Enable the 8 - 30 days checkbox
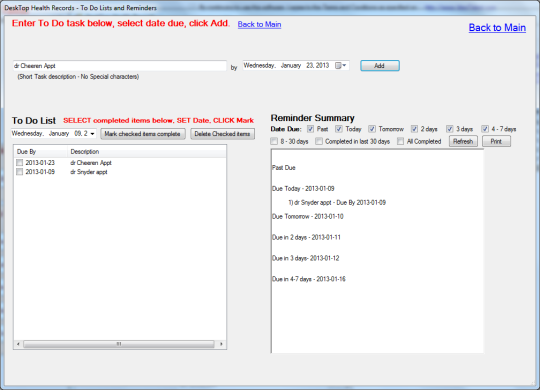The width and height of the screenshot is (540, 390). click(274, 141)
